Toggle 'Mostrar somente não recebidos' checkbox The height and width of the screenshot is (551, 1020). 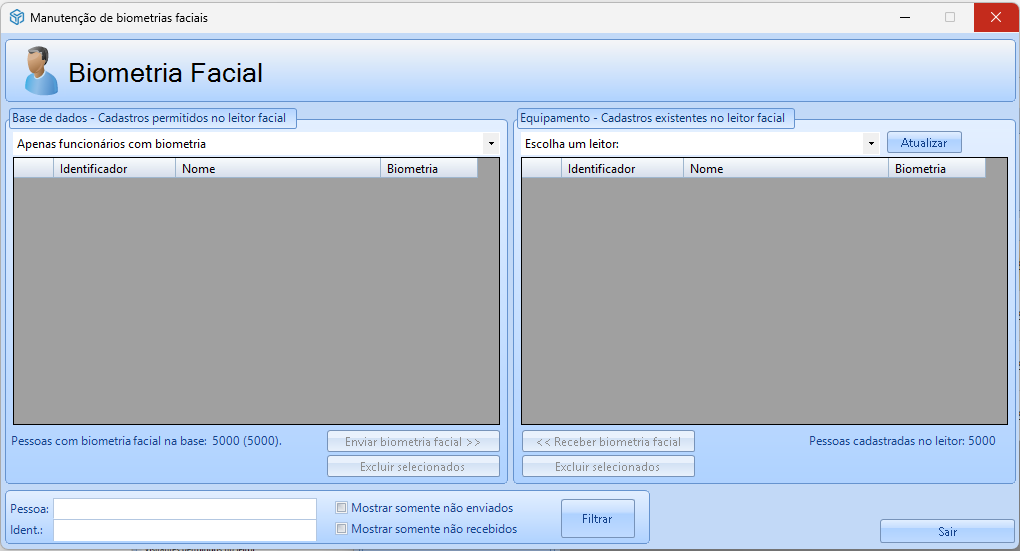tap(342, 529)
